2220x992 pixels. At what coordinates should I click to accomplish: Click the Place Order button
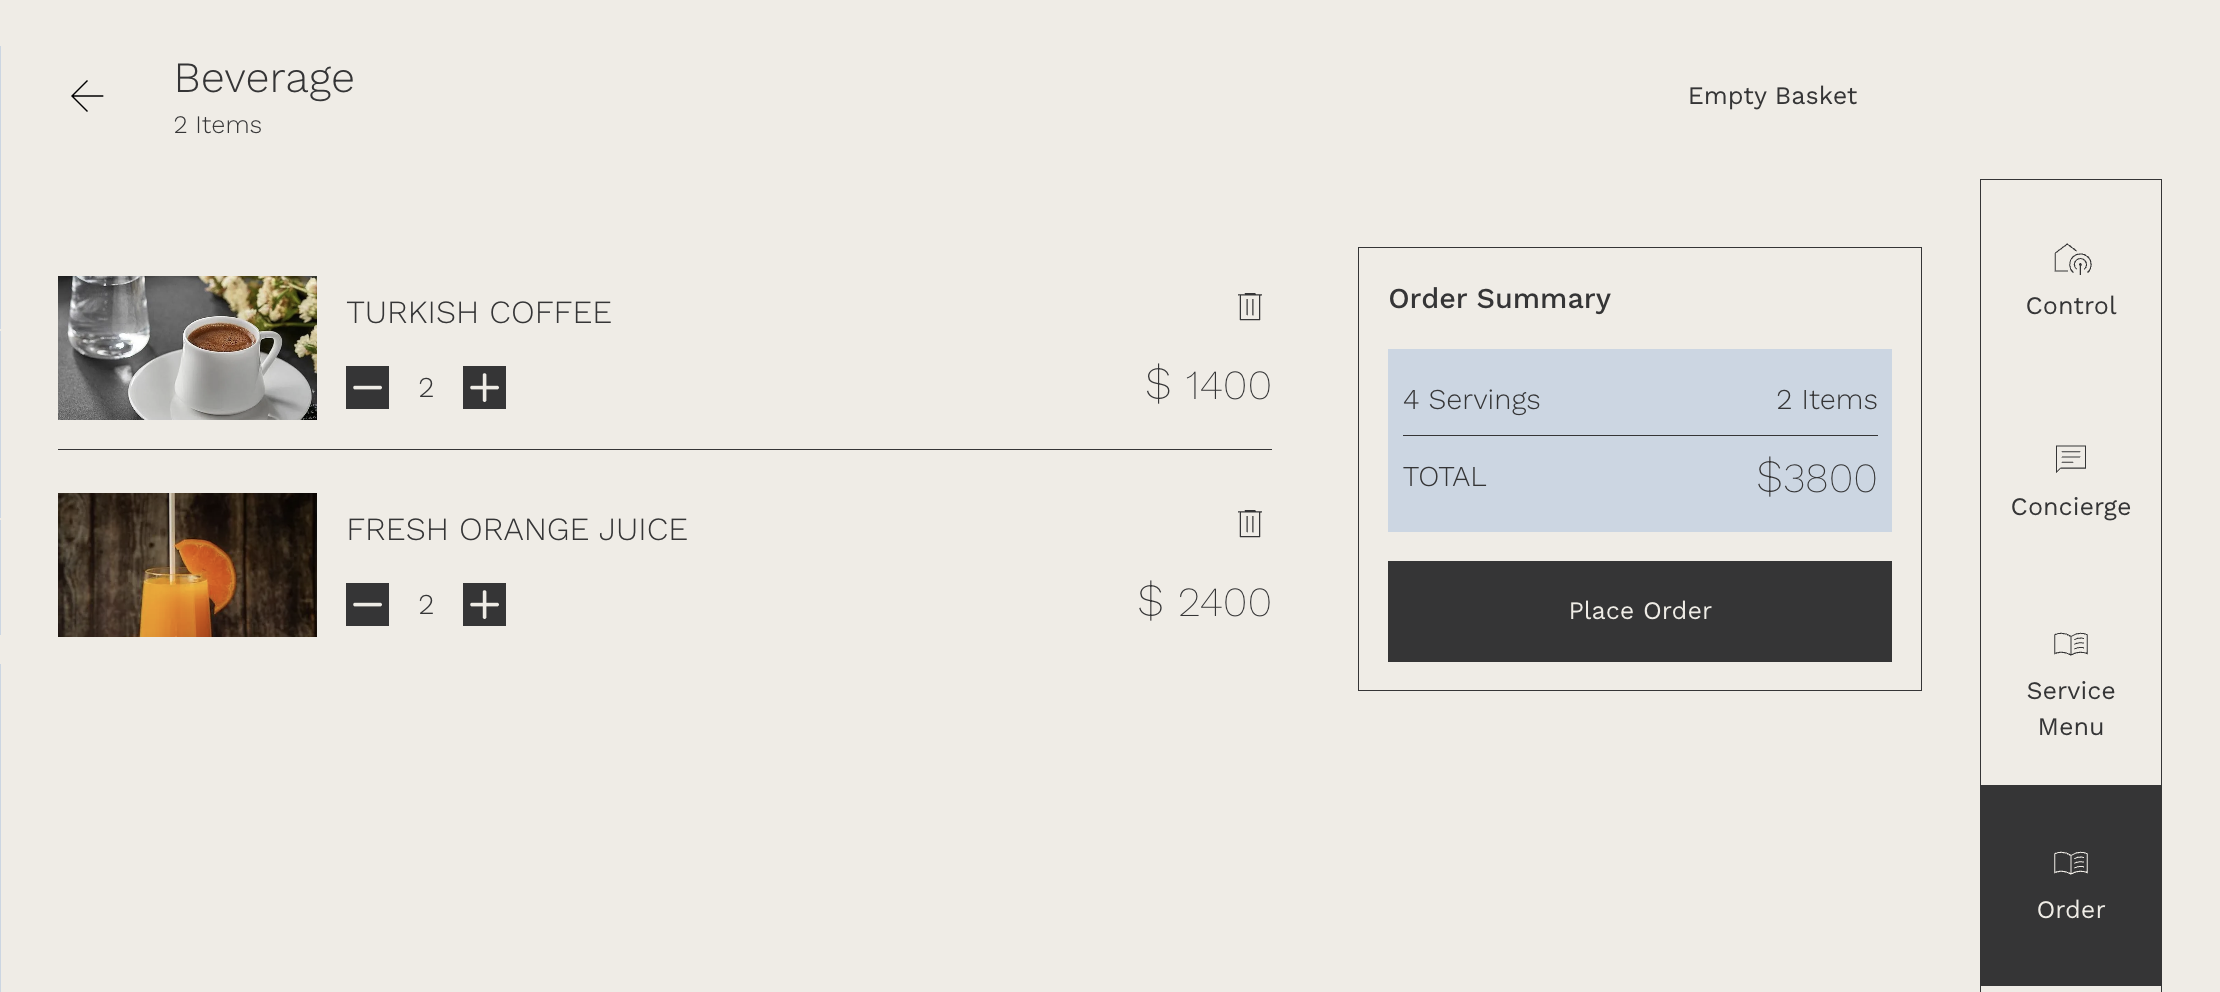point(1639,611)
